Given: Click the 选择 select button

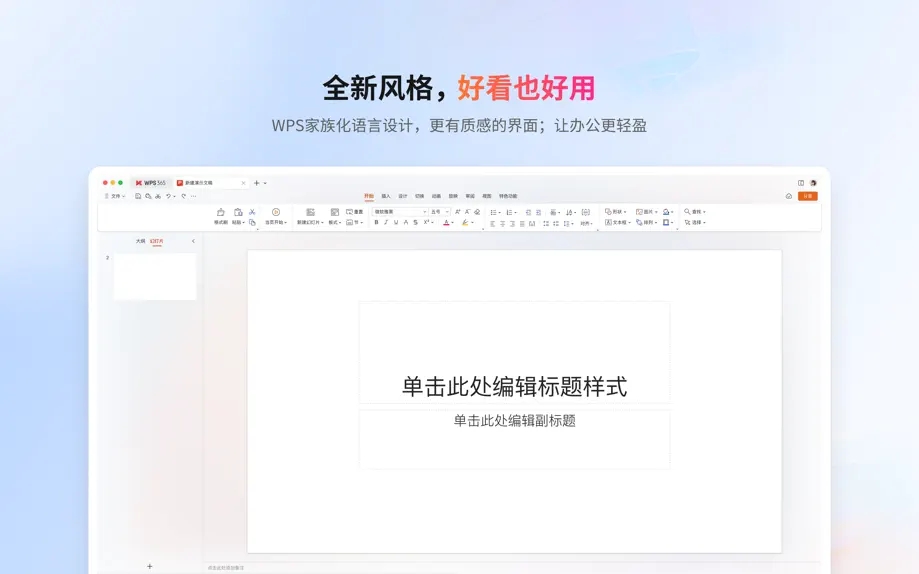Looking at the screenshot, I should (x=695, y=223).
